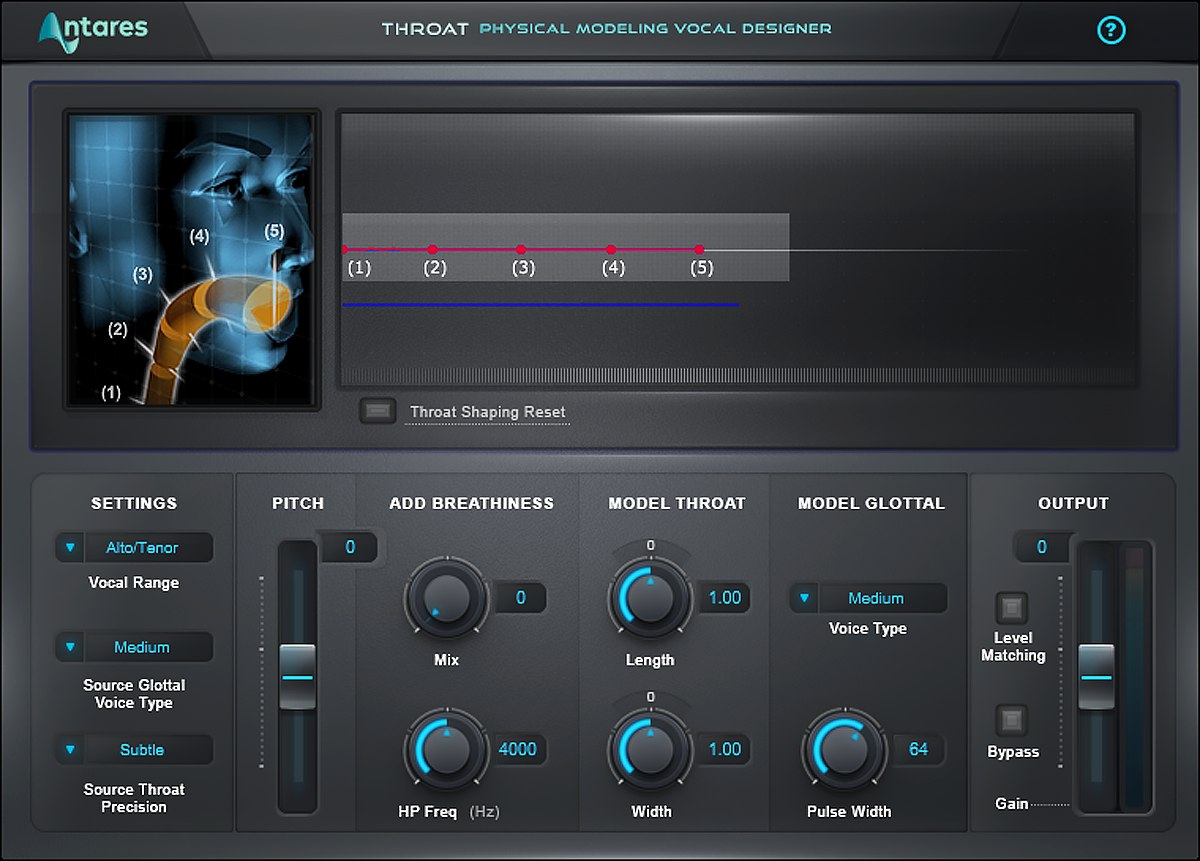
Task: Toggle the Level Matching button
Action: pos(1011,608)
